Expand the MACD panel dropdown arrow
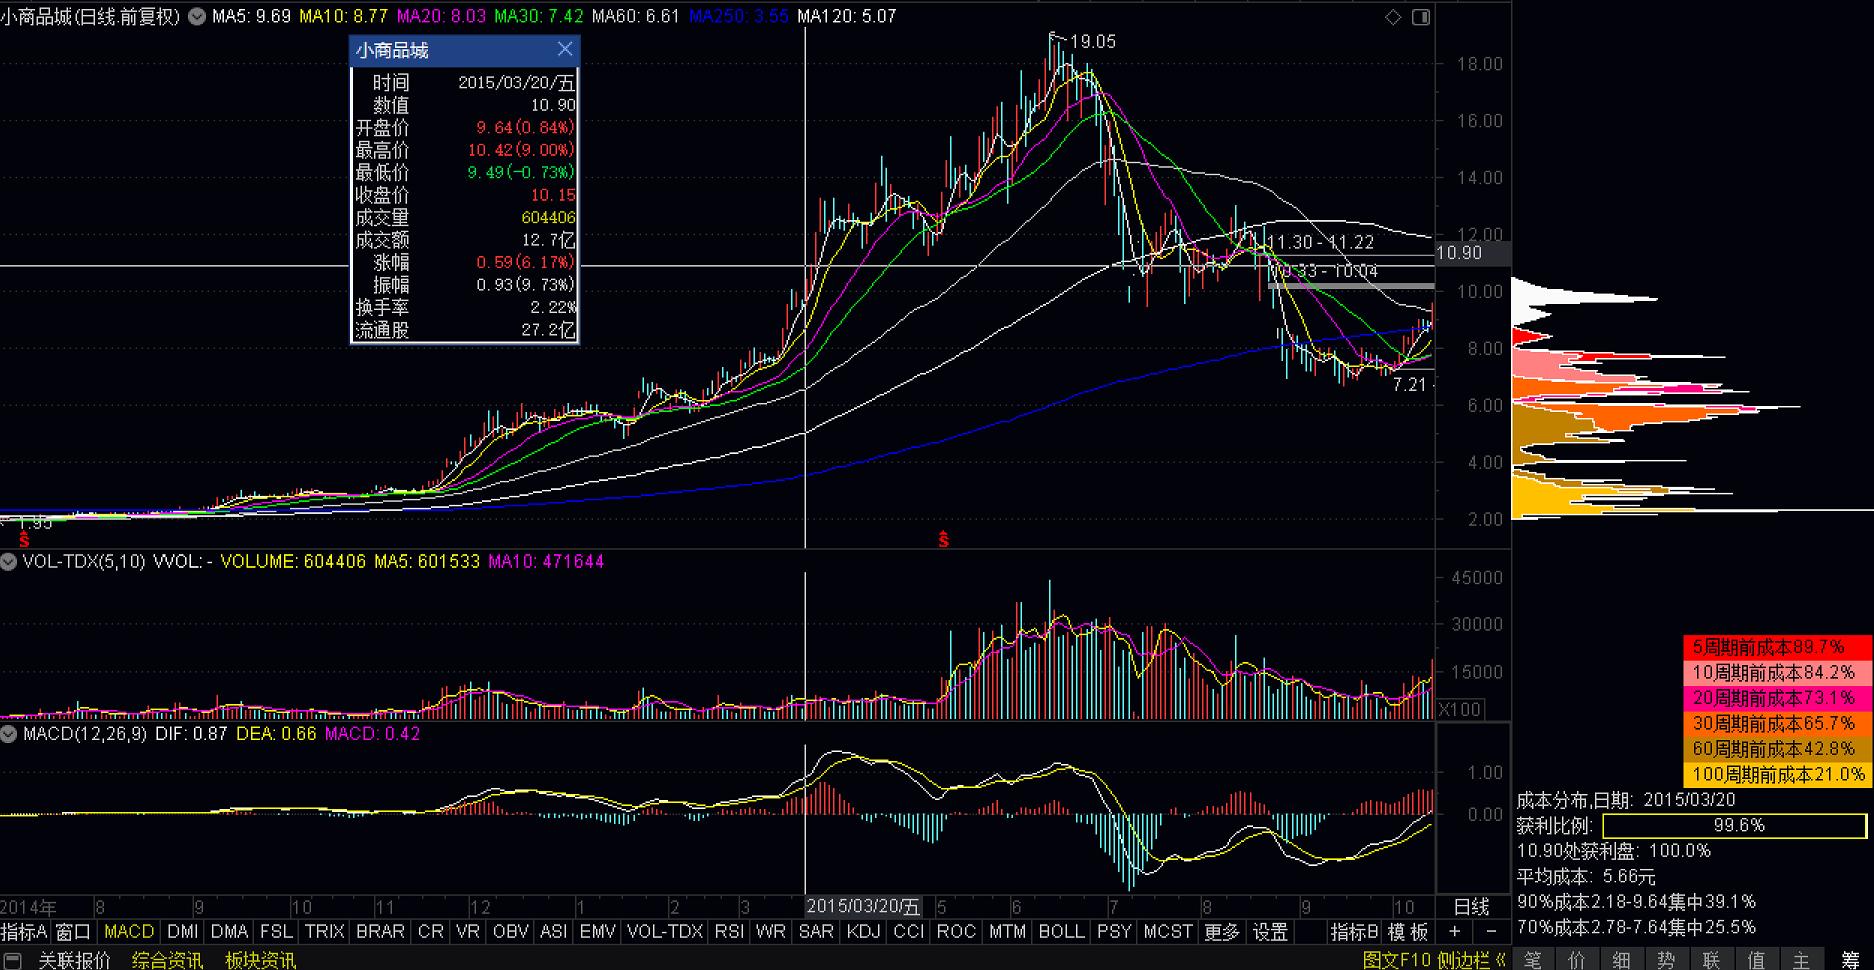 tap(9, 734)
